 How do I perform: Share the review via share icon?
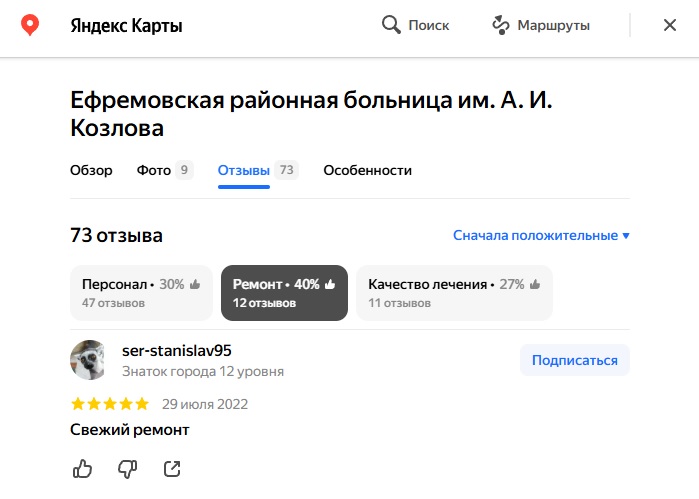point(172,469)
